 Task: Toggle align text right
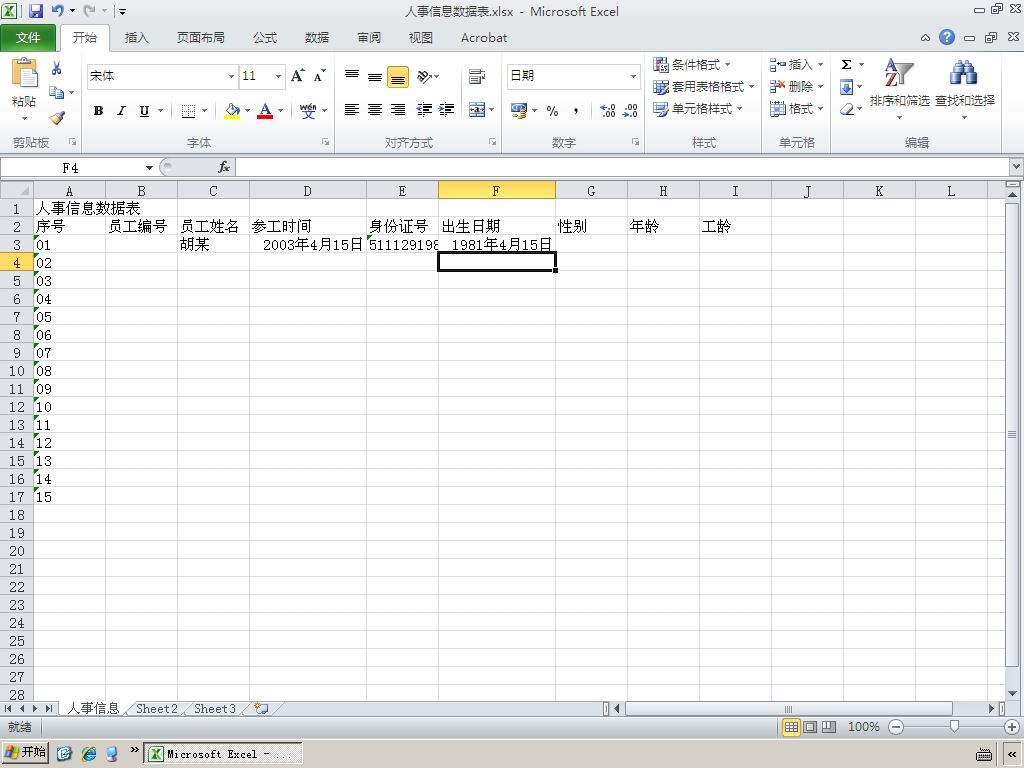398,110
